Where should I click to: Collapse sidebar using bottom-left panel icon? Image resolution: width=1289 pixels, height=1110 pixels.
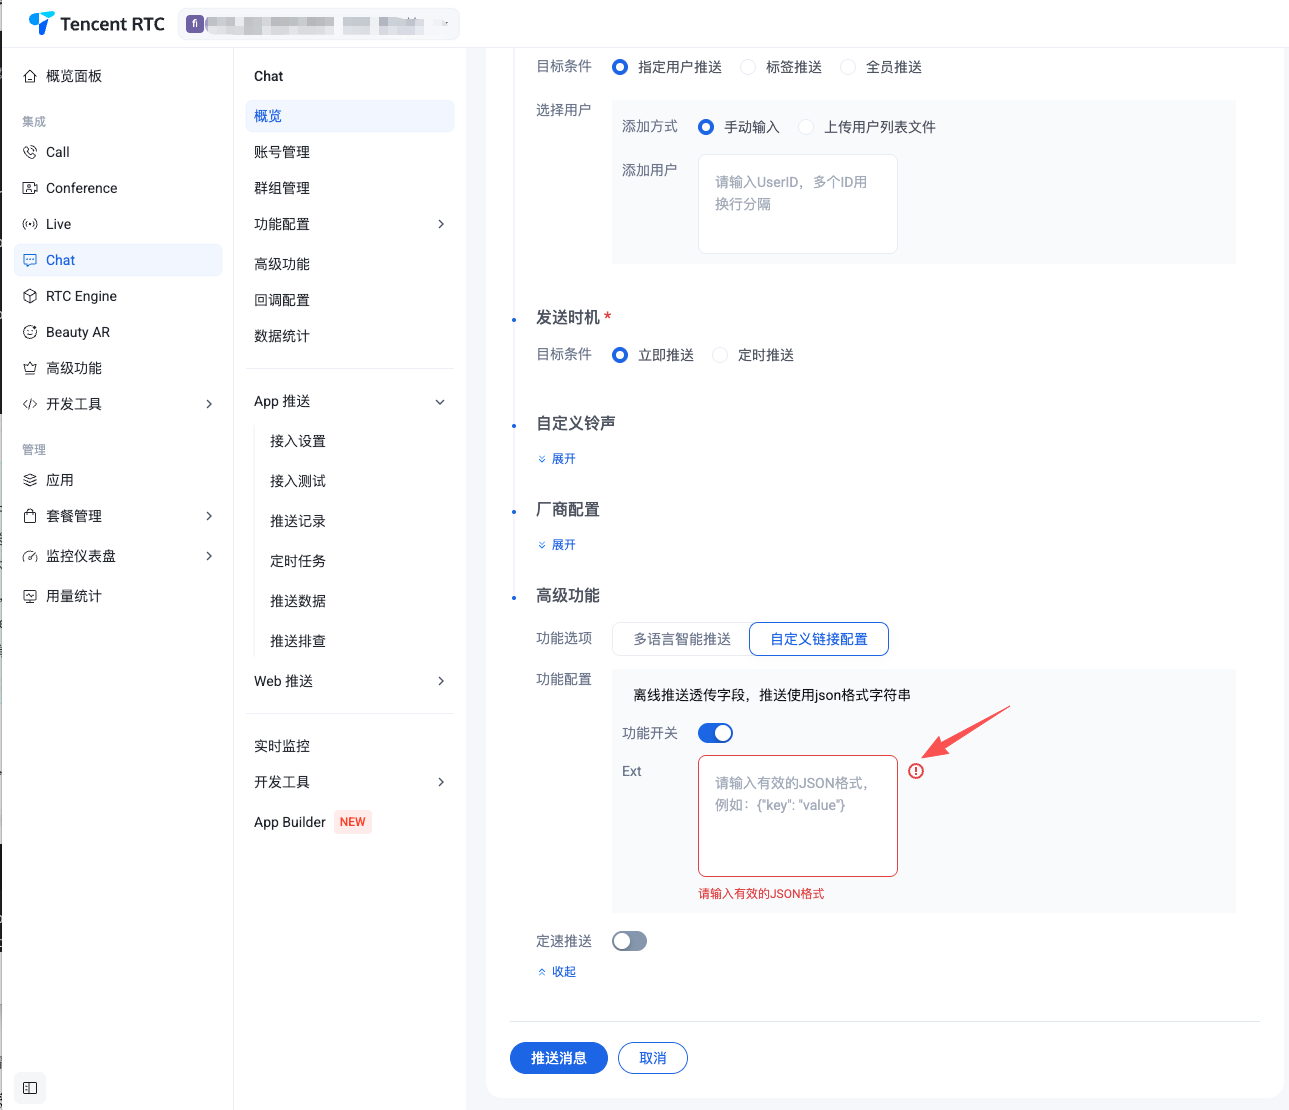click(30, 1088)
